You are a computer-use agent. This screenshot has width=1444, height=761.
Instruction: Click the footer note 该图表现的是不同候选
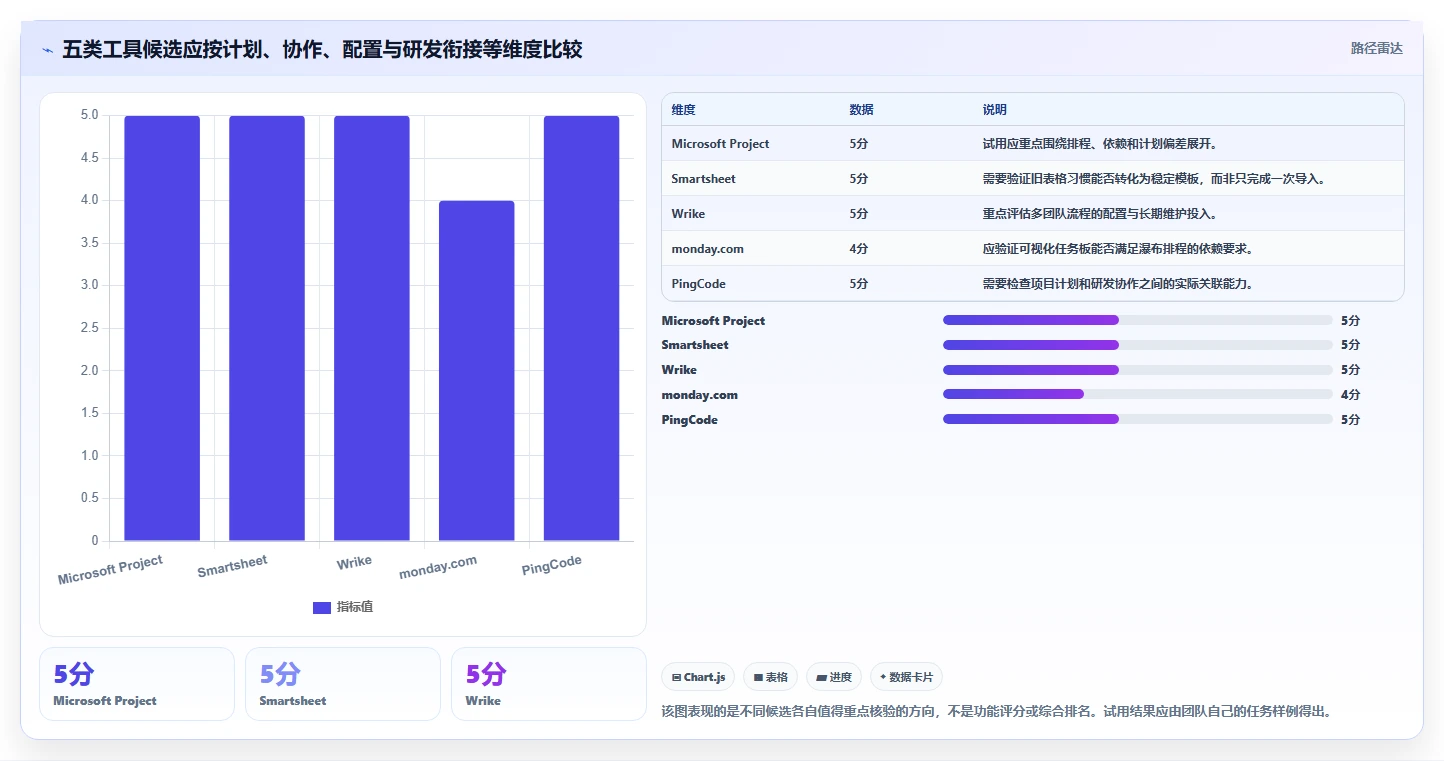[996, 712]
